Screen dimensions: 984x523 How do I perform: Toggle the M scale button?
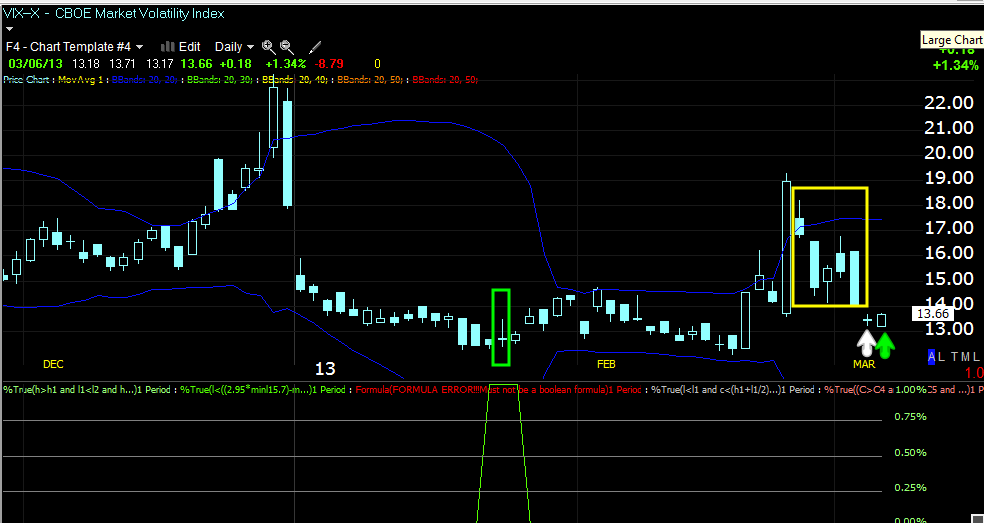click(x=965, y=357)
